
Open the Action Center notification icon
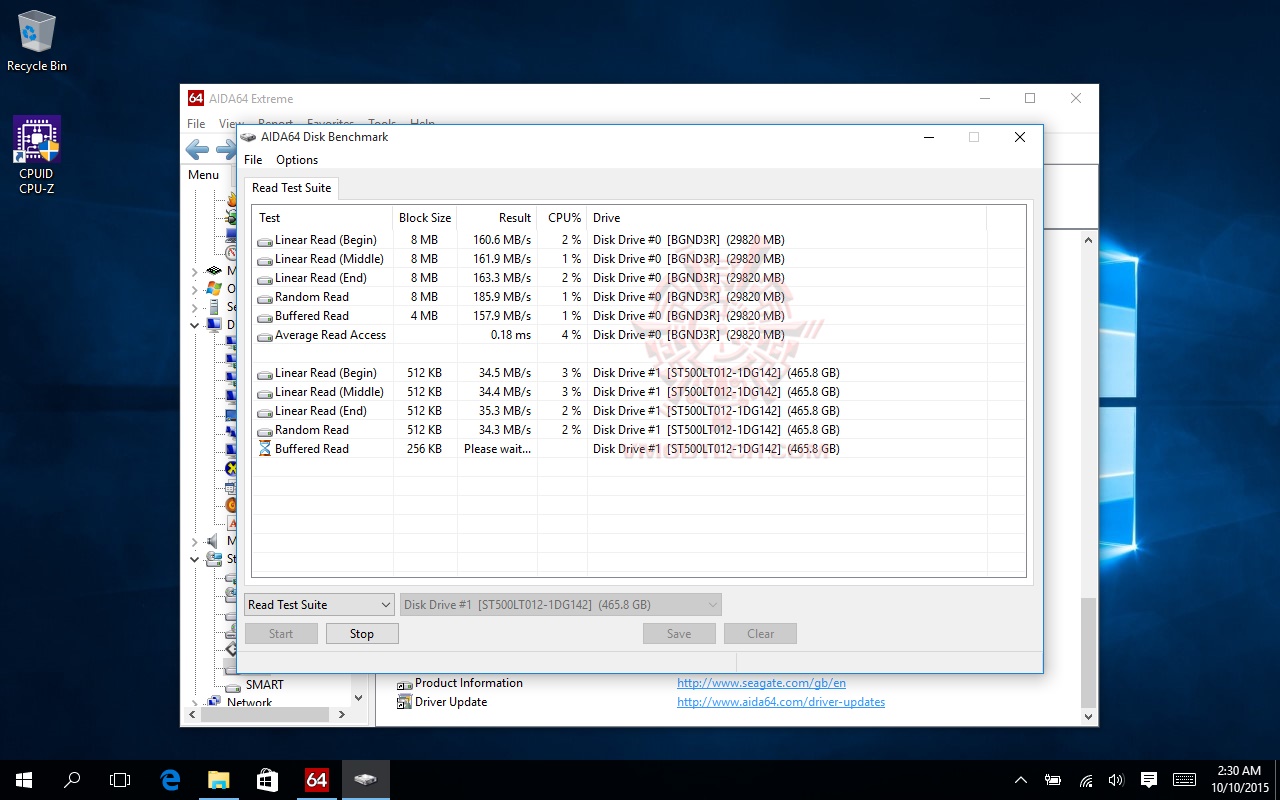click(1149, 780)
